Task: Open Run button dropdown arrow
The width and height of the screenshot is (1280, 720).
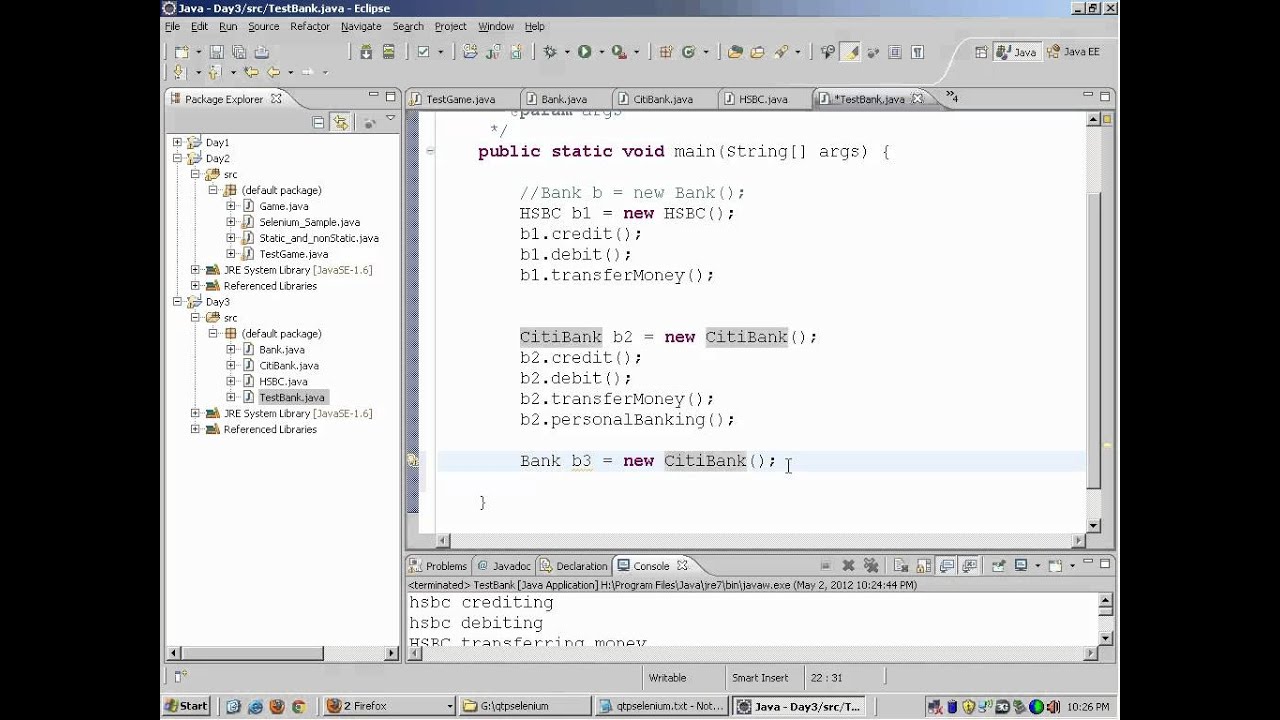Action: [600, 52]
